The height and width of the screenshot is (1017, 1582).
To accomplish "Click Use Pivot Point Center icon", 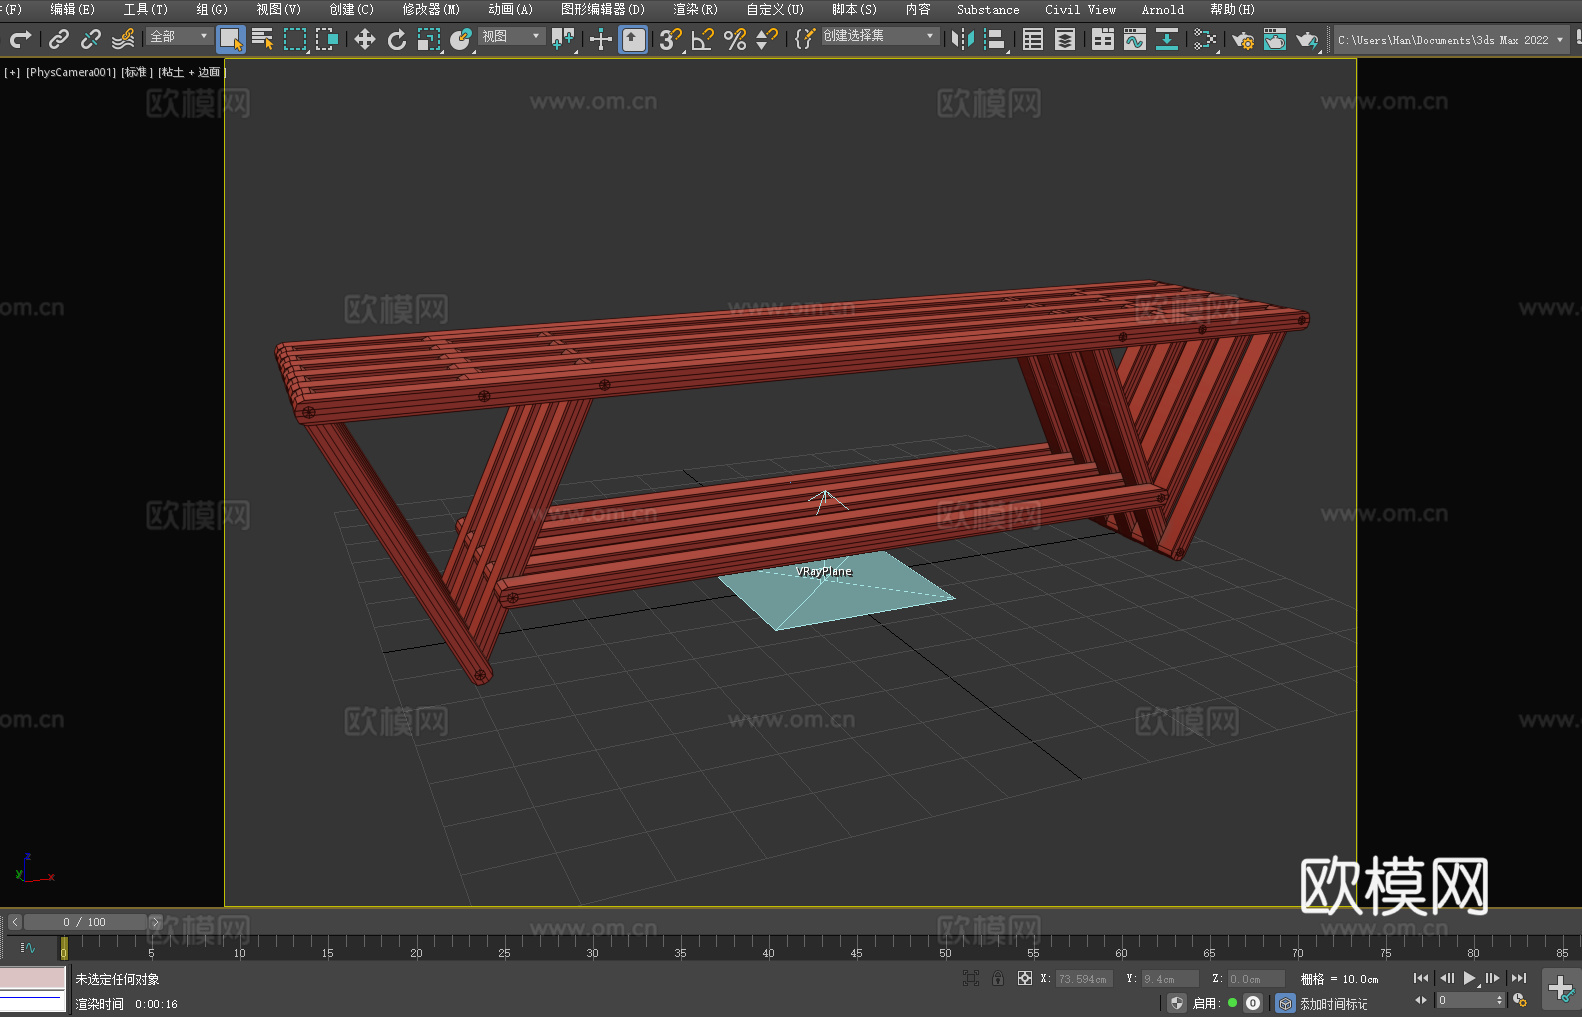I will click(x=563, y=39).
